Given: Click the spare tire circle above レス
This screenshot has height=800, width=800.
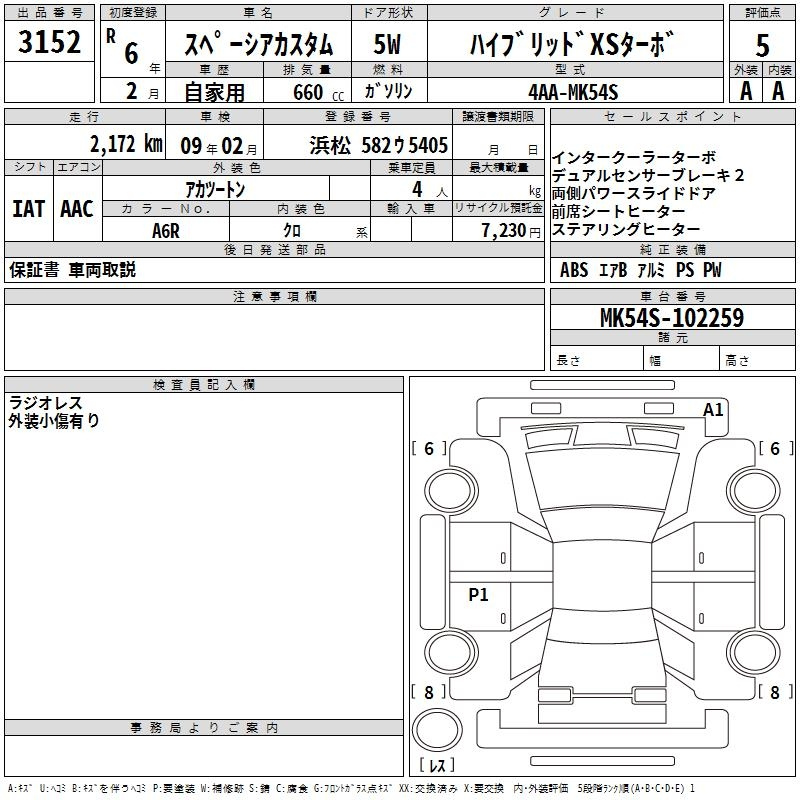Looking at the screenshot, I should 437,730.
